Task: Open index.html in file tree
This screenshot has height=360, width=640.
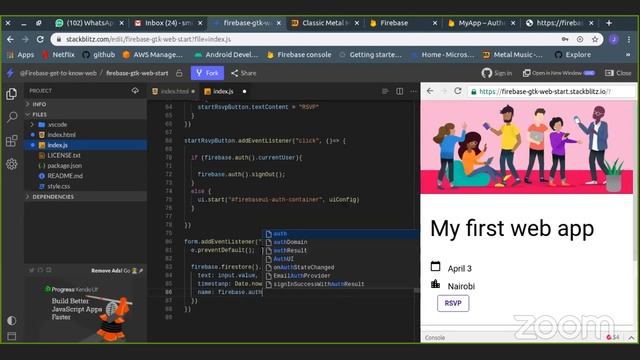Action: pyautogui.click(x=85, y=135)
